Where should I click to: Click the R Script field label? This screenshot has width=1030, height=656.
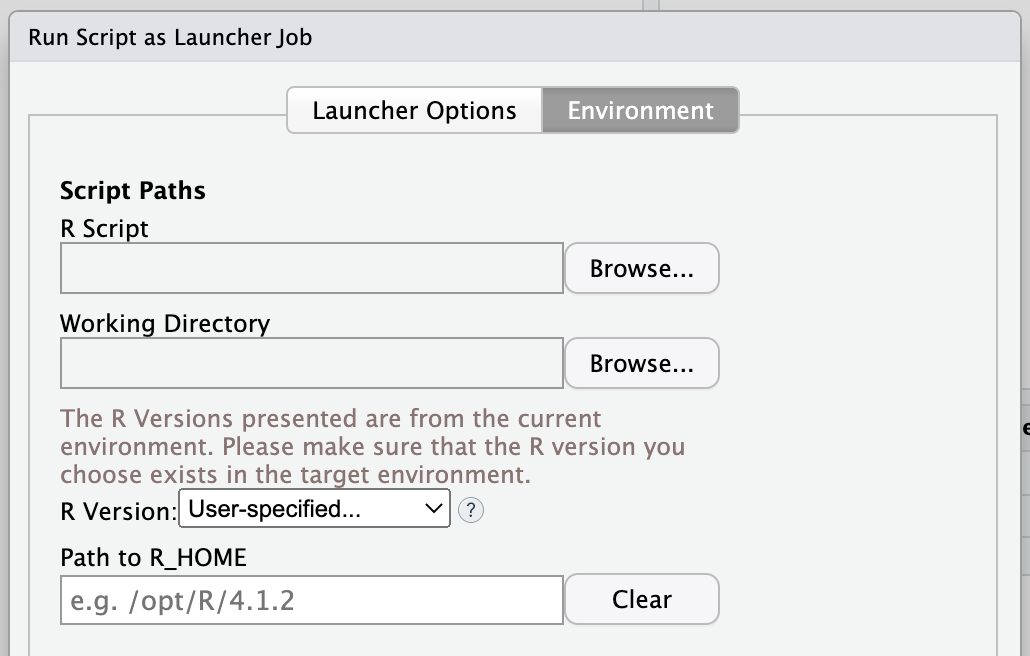(104, 229)
